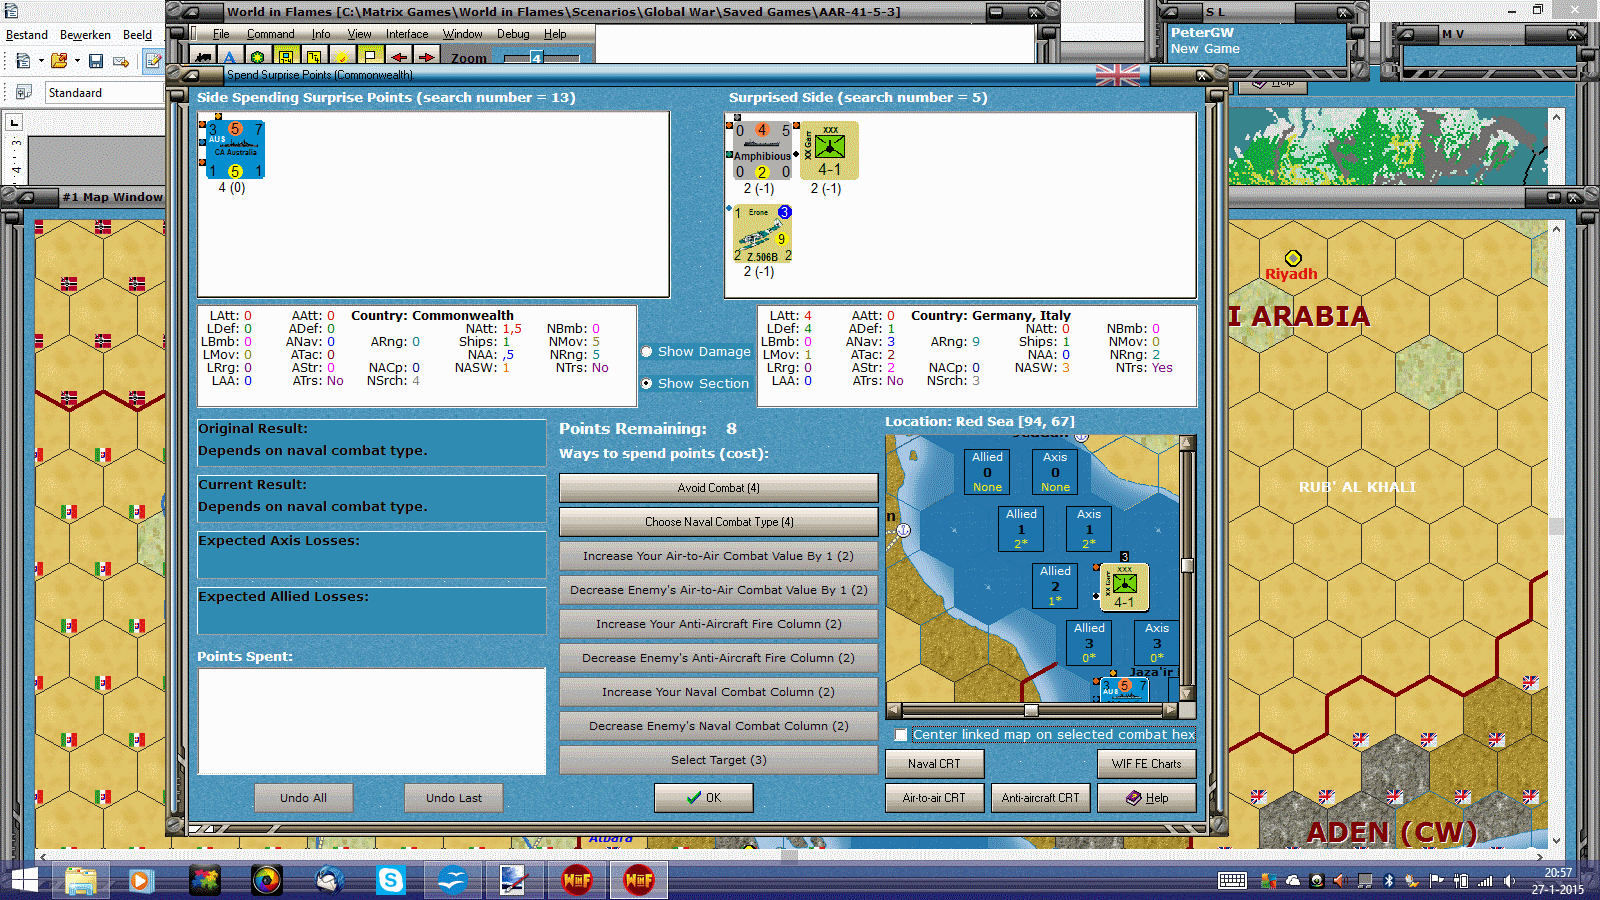Click the Windows Start button

22,880
